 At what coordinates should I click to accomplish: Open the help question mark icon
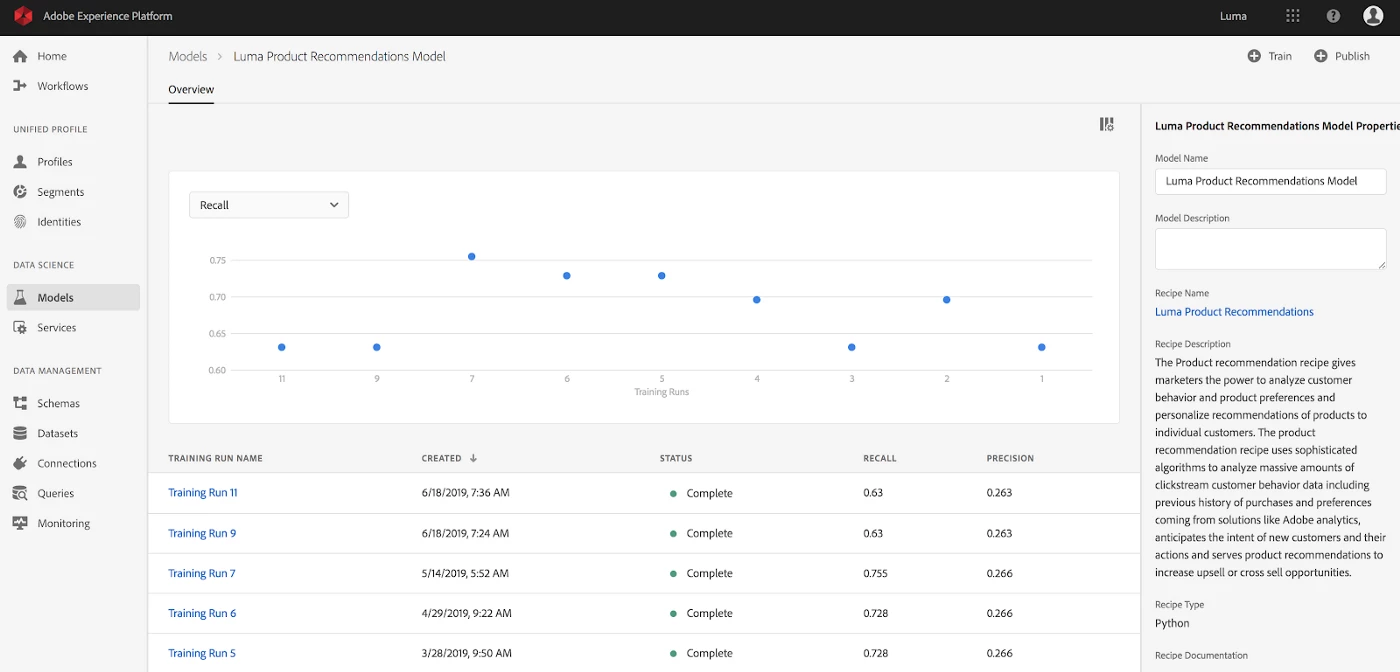click(1333, 16)
